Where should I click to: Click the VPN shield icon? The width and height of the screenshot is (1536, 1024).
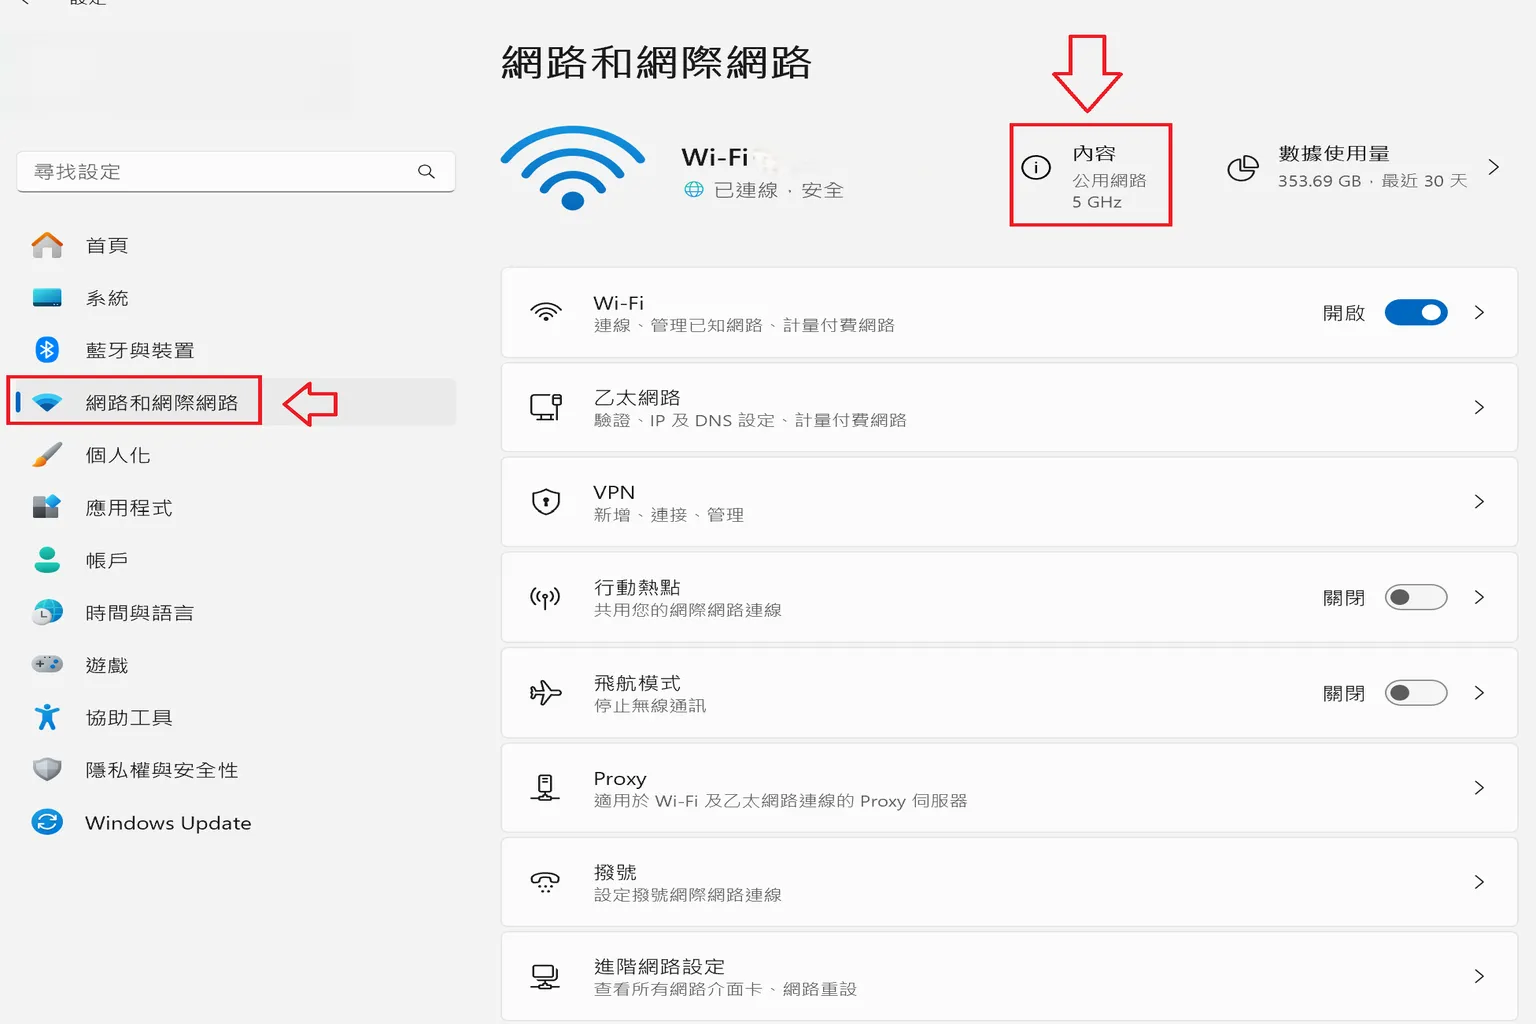[546, 502]
